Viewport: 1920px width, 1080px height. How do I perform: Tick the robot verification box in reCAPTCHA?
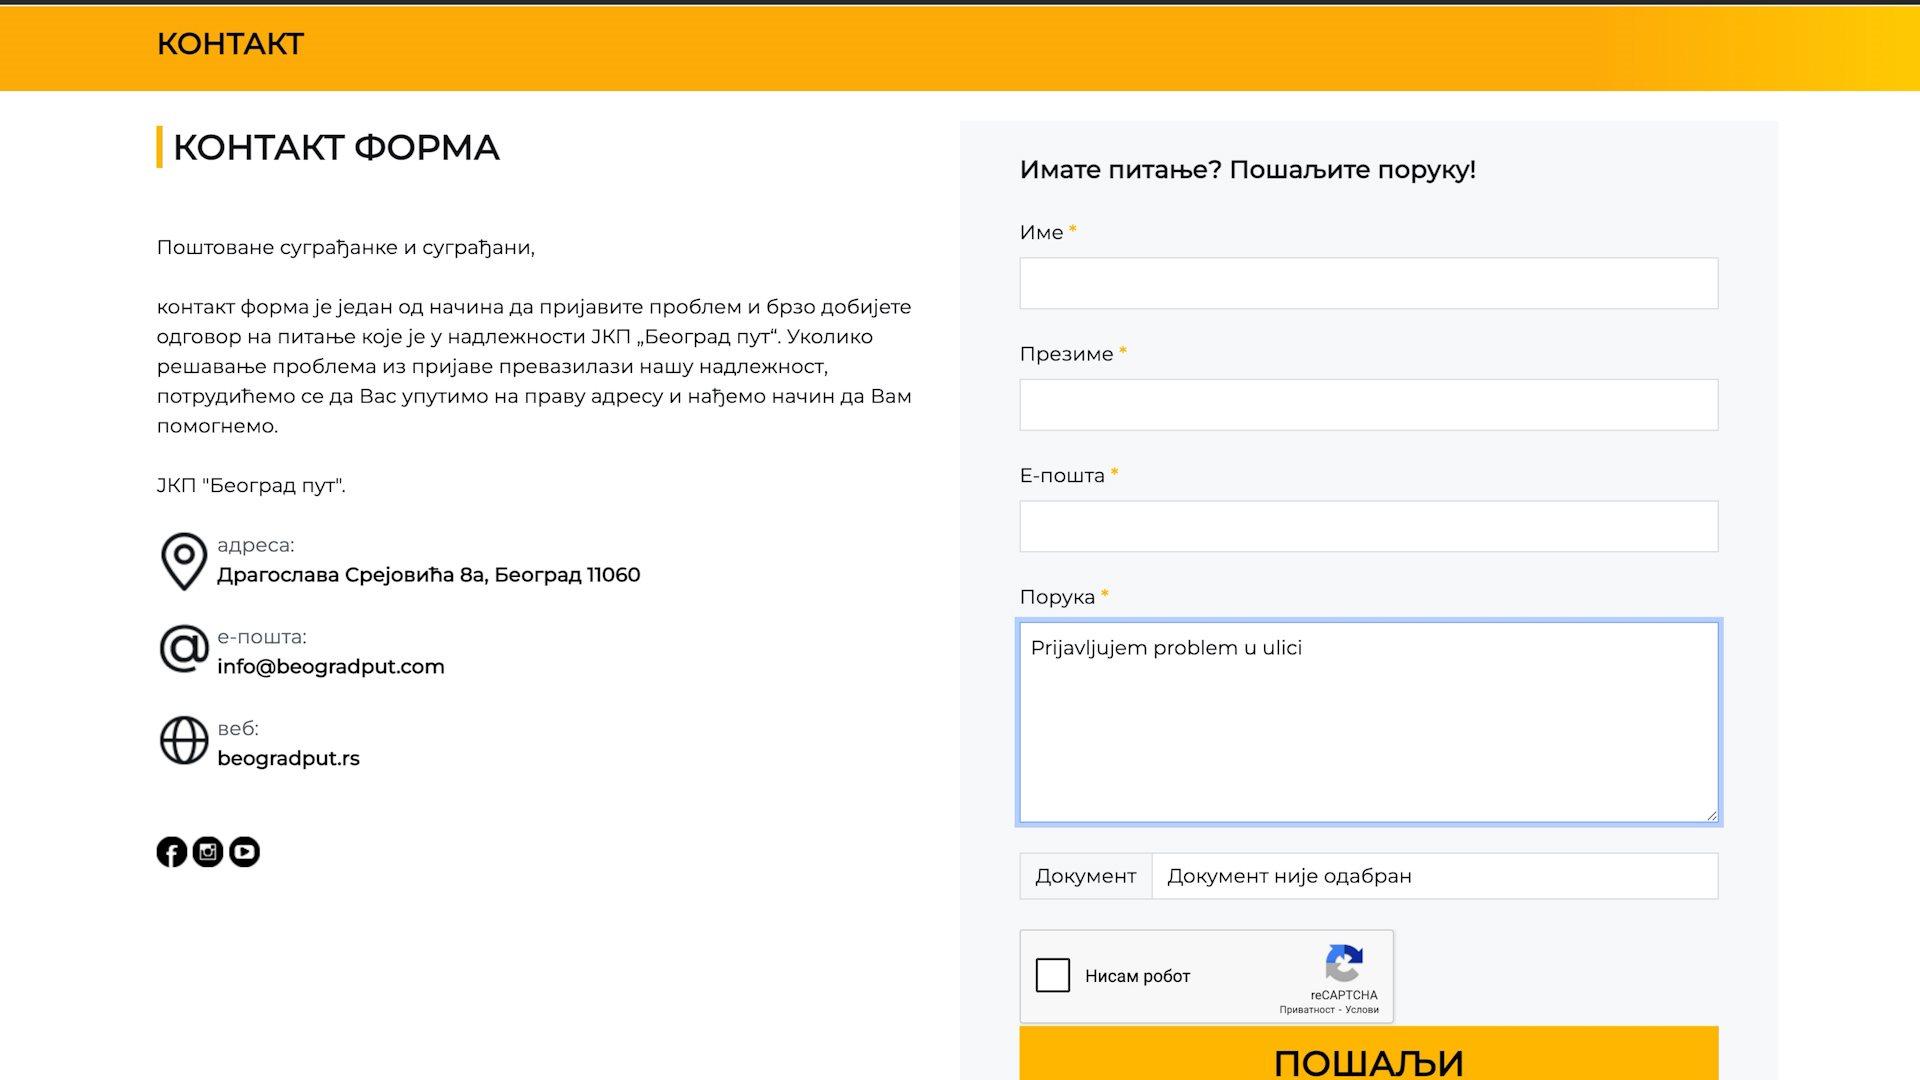[1052, 976]
